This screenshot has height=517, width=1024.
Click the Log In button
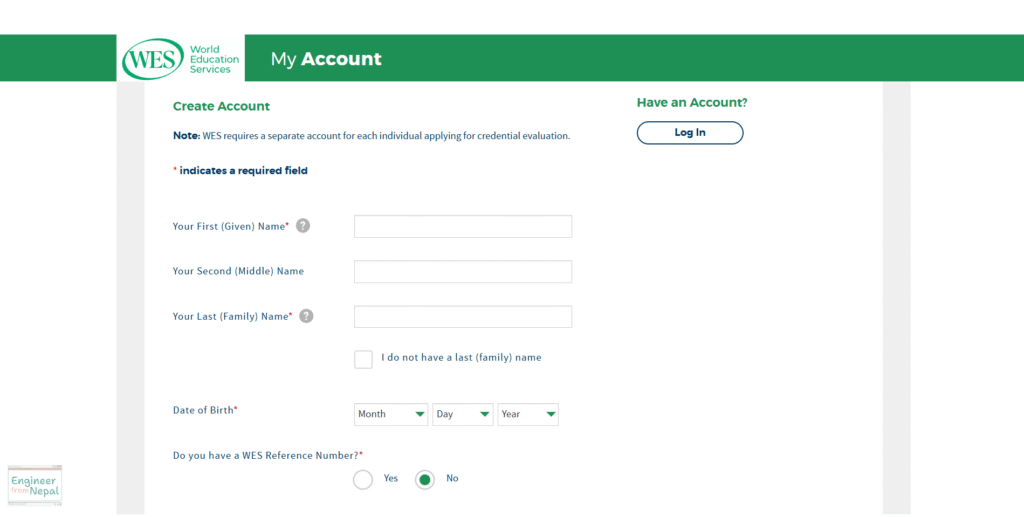coord(690,133)
